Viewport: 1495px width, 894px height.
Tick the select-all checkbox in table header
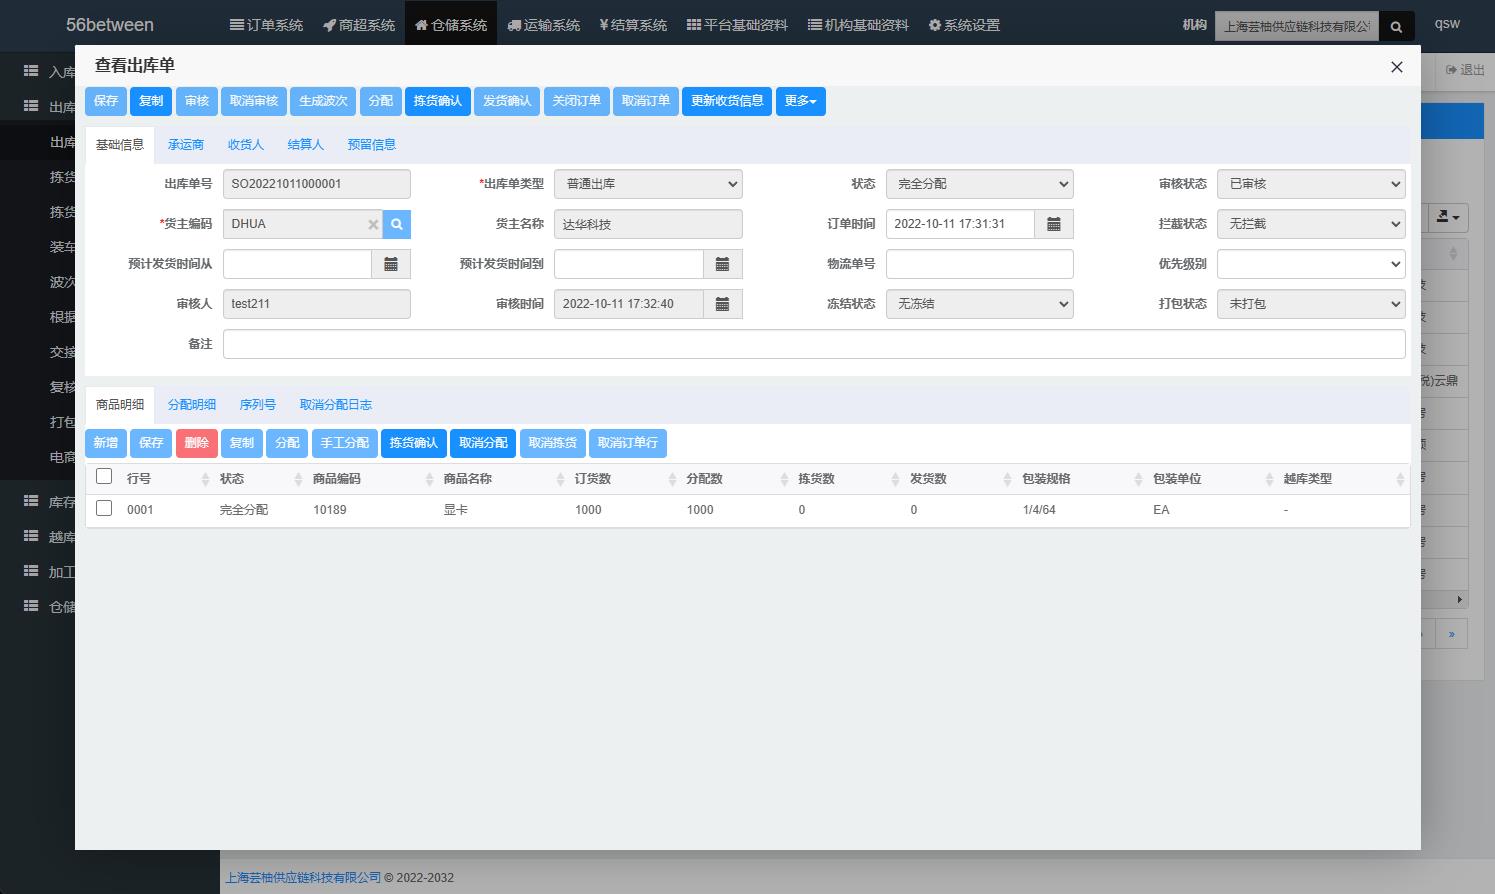click(104, 477)
